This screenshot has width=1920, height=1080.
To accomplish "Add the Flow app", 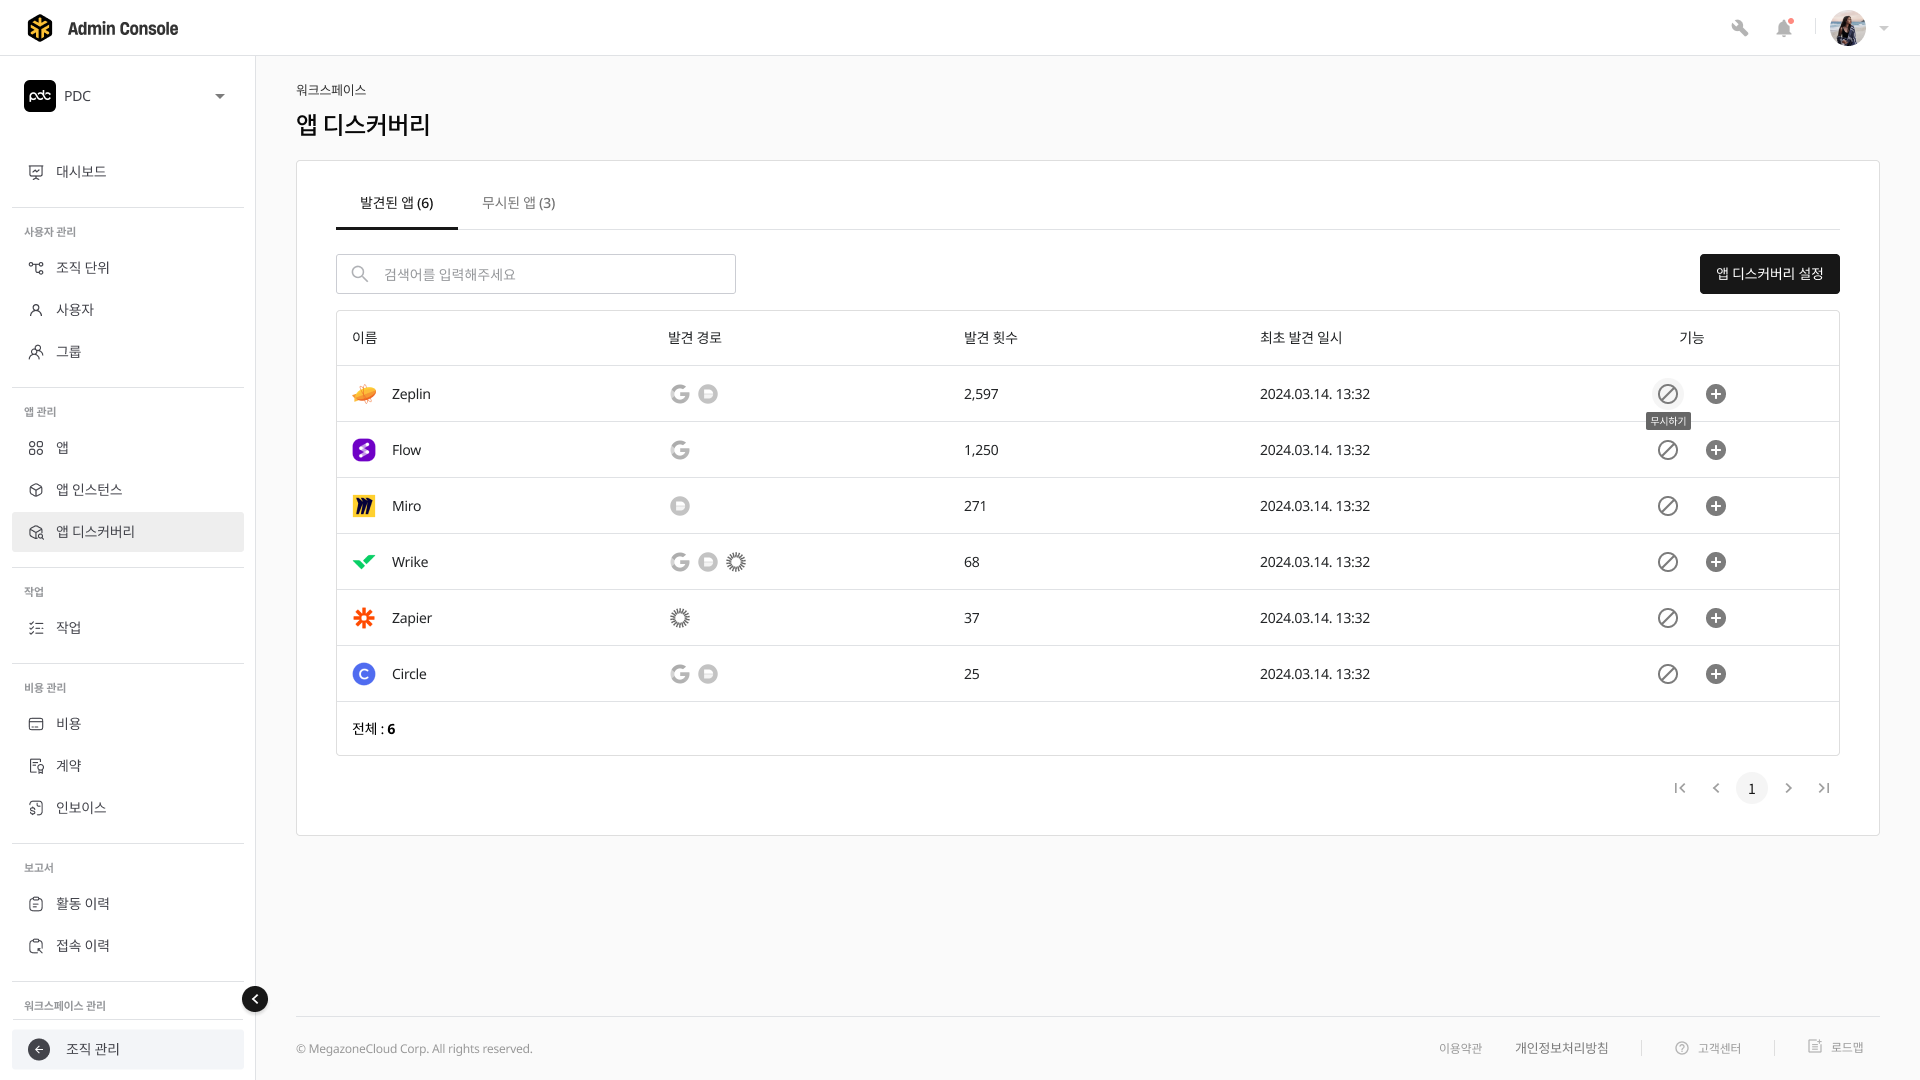I will [1715, 450].
